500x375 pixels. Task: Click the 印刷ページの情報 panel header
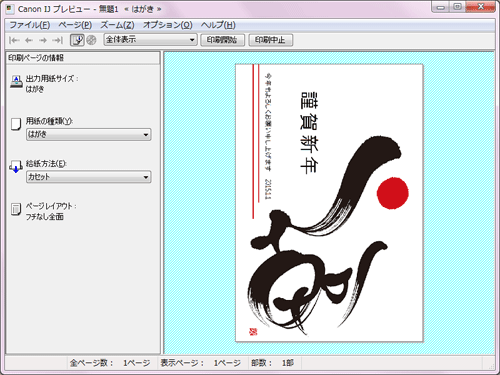[83, 58]
